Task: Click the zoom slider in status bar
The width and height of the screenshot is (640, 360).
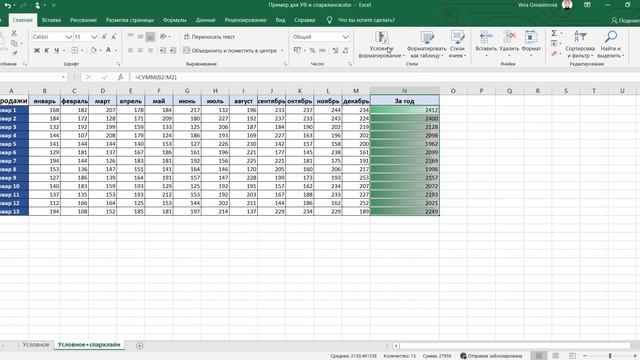Action: coord(610,356)
